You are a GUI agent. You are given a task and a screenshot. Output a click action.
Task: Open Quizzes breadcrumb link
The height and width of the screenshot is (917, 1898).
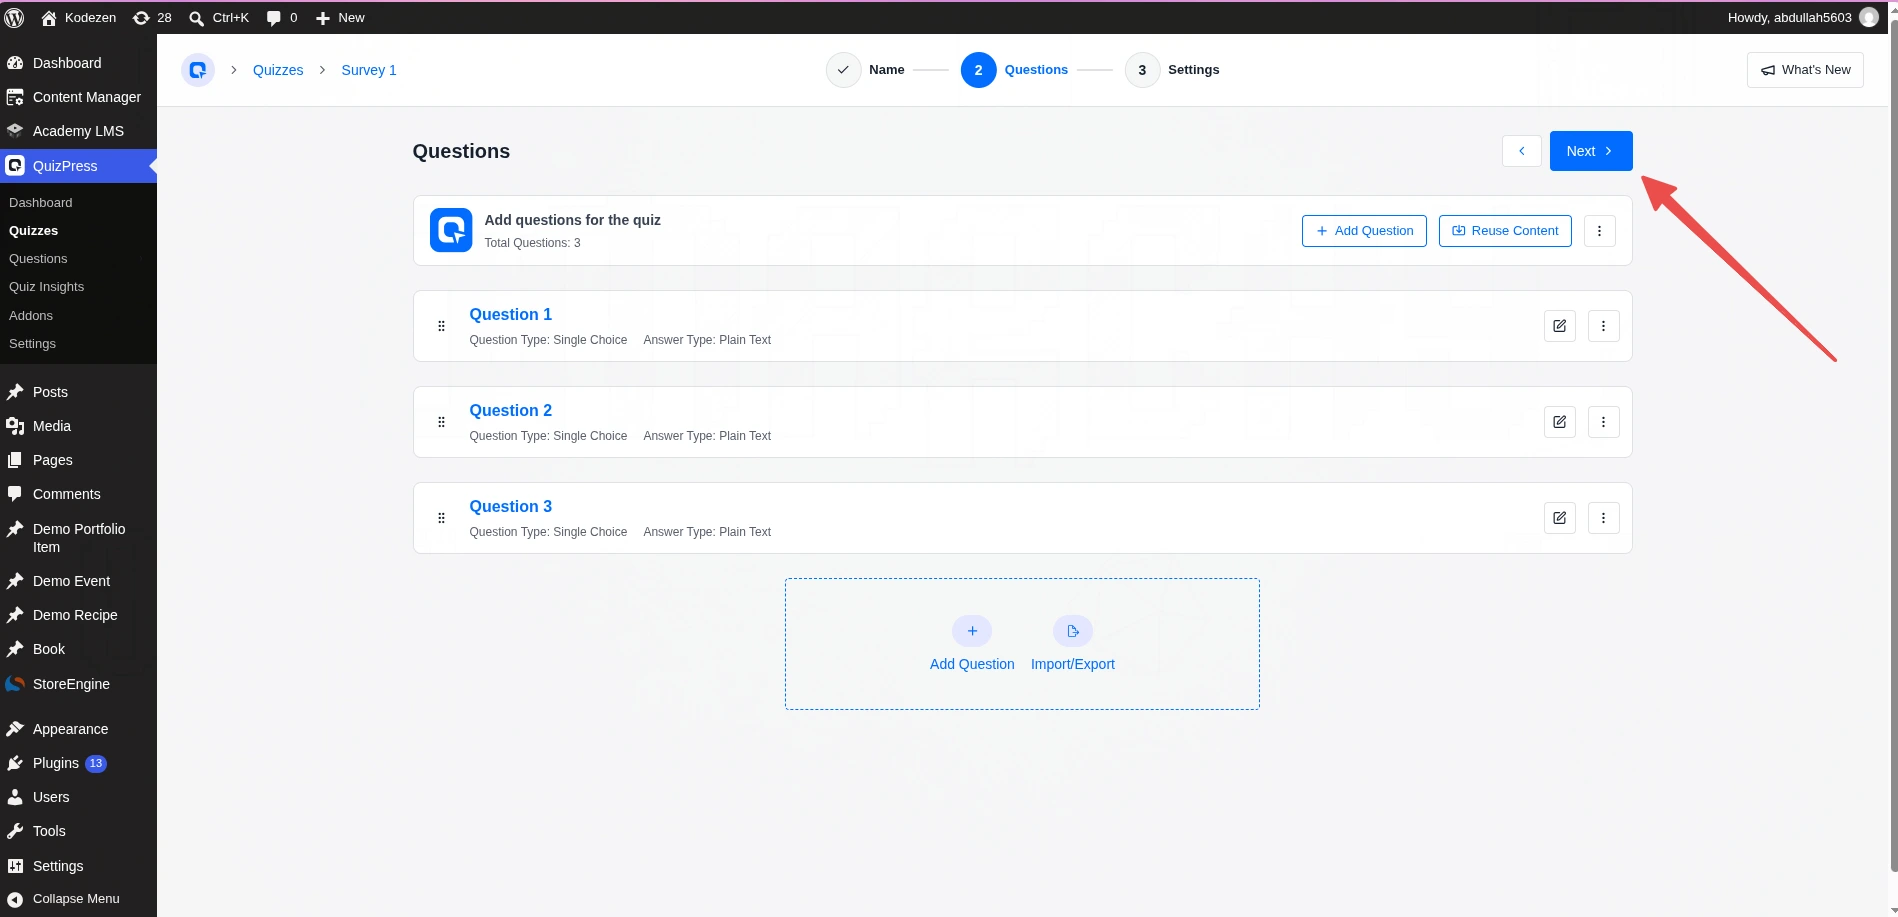[278, 70]
